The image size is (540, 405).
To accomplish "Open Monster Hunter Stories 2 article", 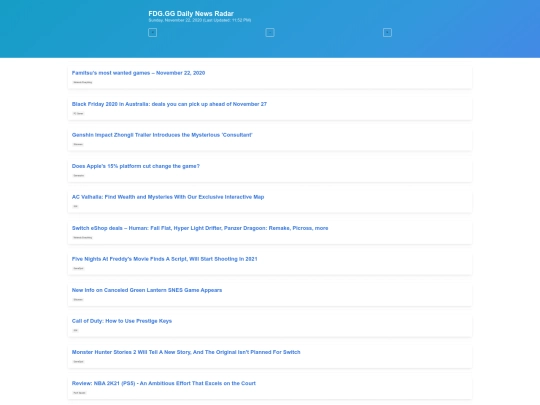I will tap(186, 352).
